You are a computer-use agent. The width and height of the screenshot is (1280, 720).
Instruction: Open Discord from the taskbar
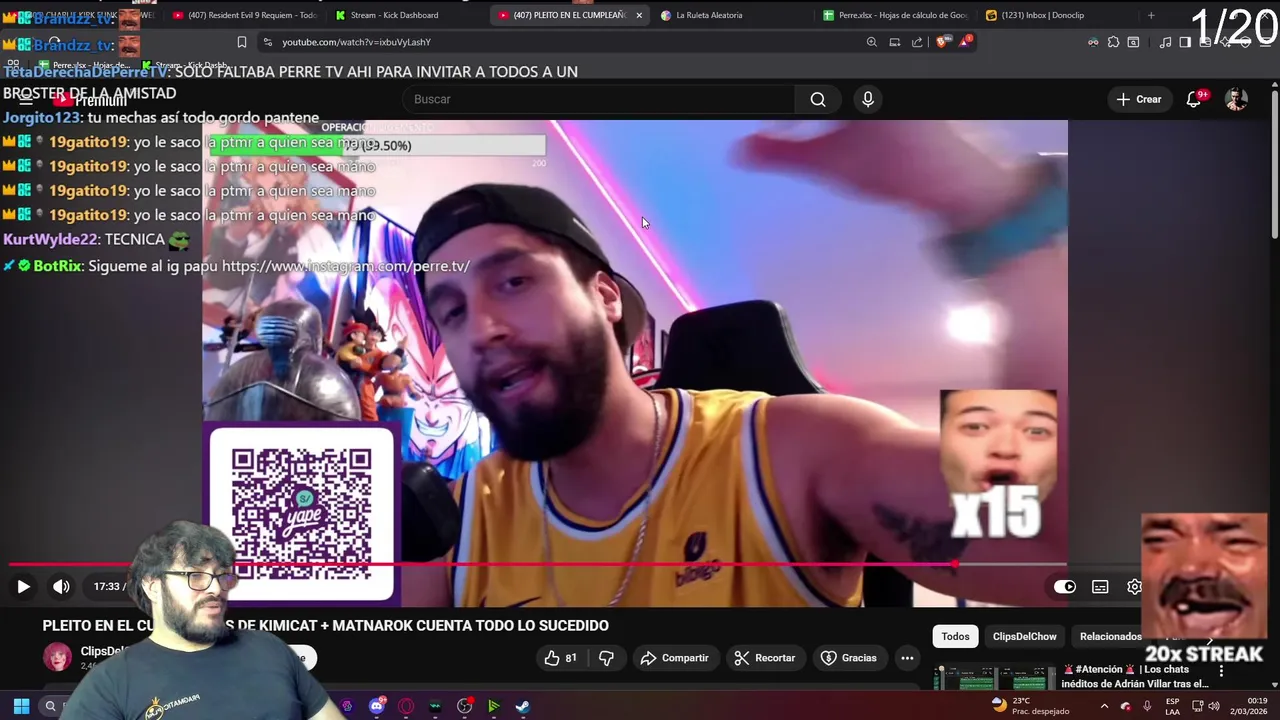(x=377, y=706)
